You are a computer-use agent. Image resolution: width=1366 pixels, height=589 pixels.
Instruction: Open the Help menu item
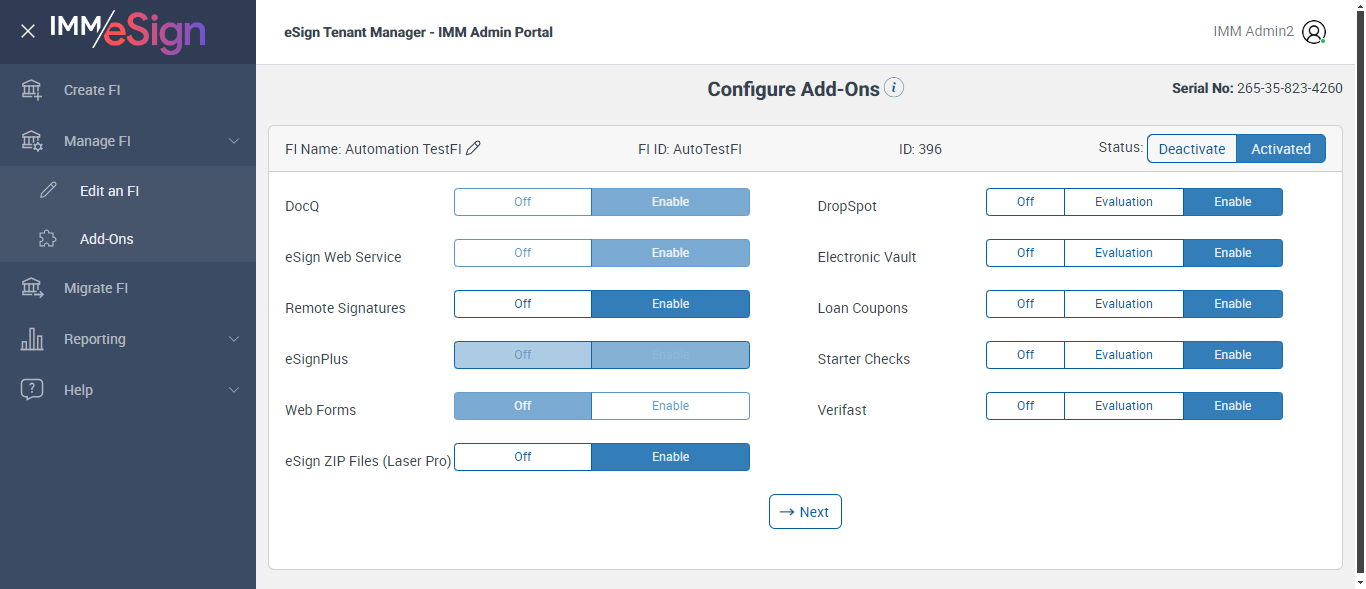click(x=78, y=390)
